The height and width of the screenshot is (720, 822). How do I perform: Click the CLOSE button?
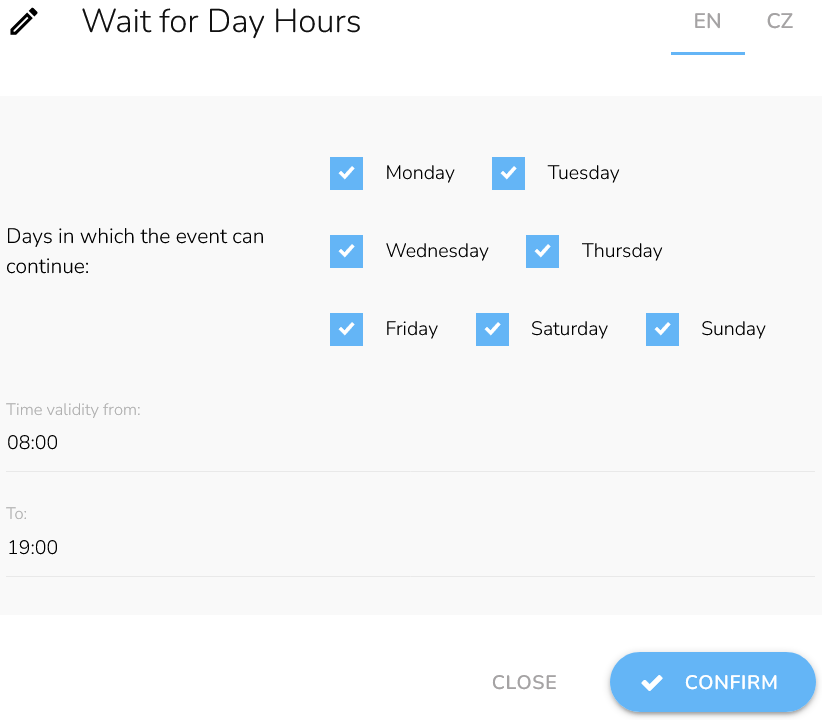524,682
